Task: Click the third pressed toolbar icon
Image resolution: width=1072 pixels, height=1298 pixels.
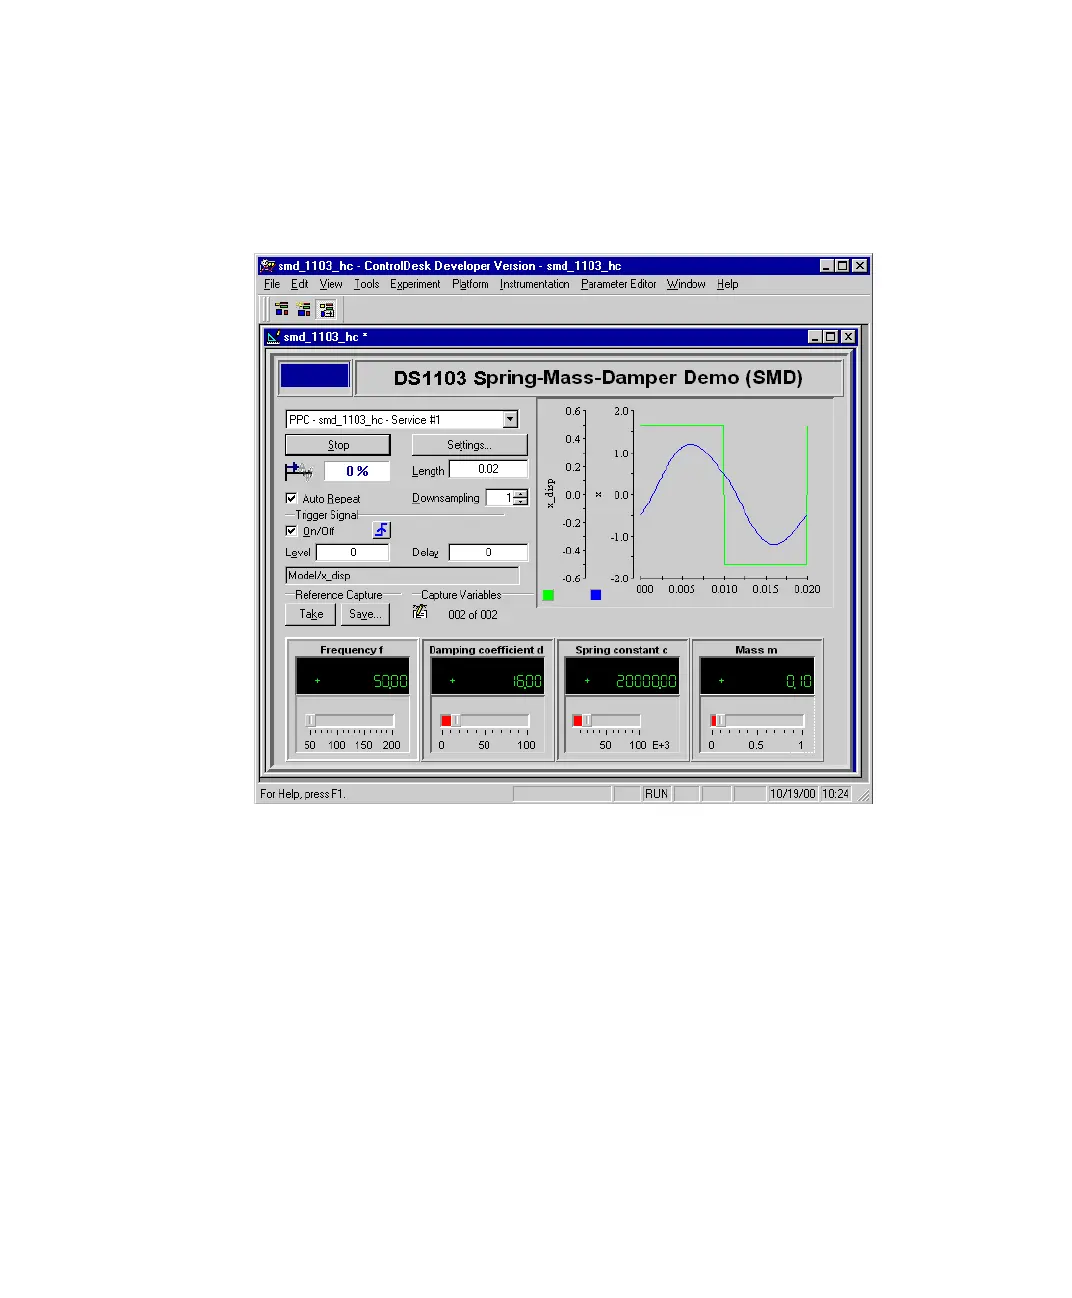Action: [326, 309]
